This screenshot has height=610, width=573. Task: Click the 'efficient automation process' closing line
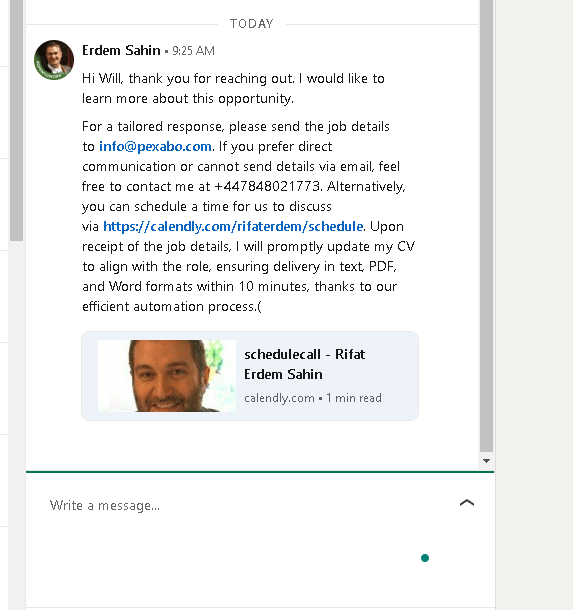[x=172, y=307]
